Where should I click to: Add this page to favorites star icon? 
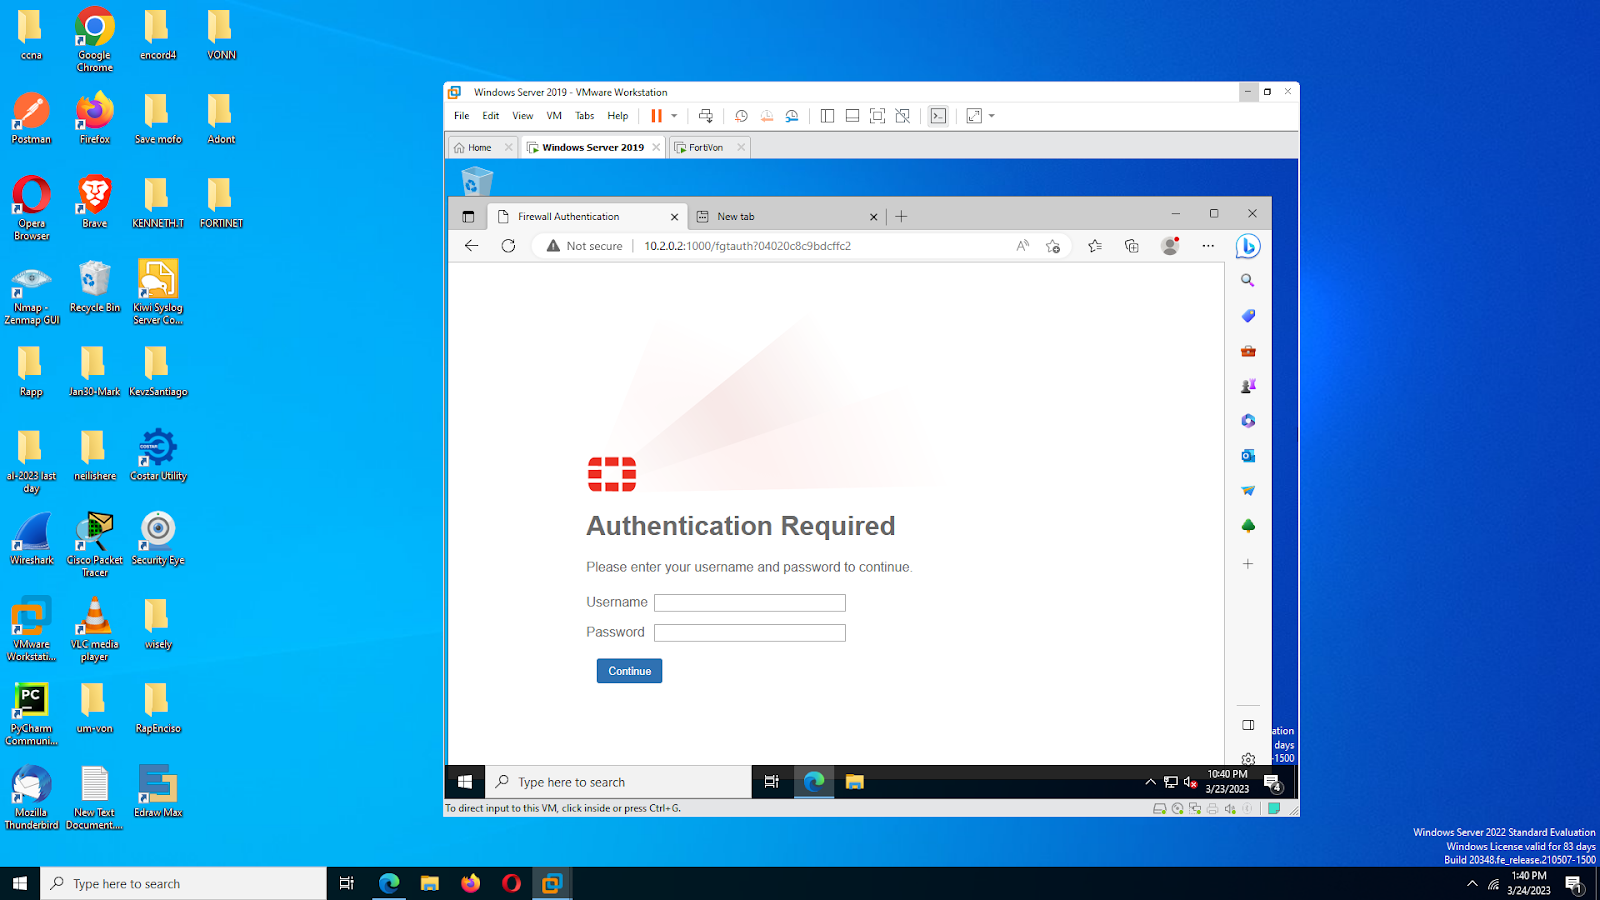(1053, 246)
